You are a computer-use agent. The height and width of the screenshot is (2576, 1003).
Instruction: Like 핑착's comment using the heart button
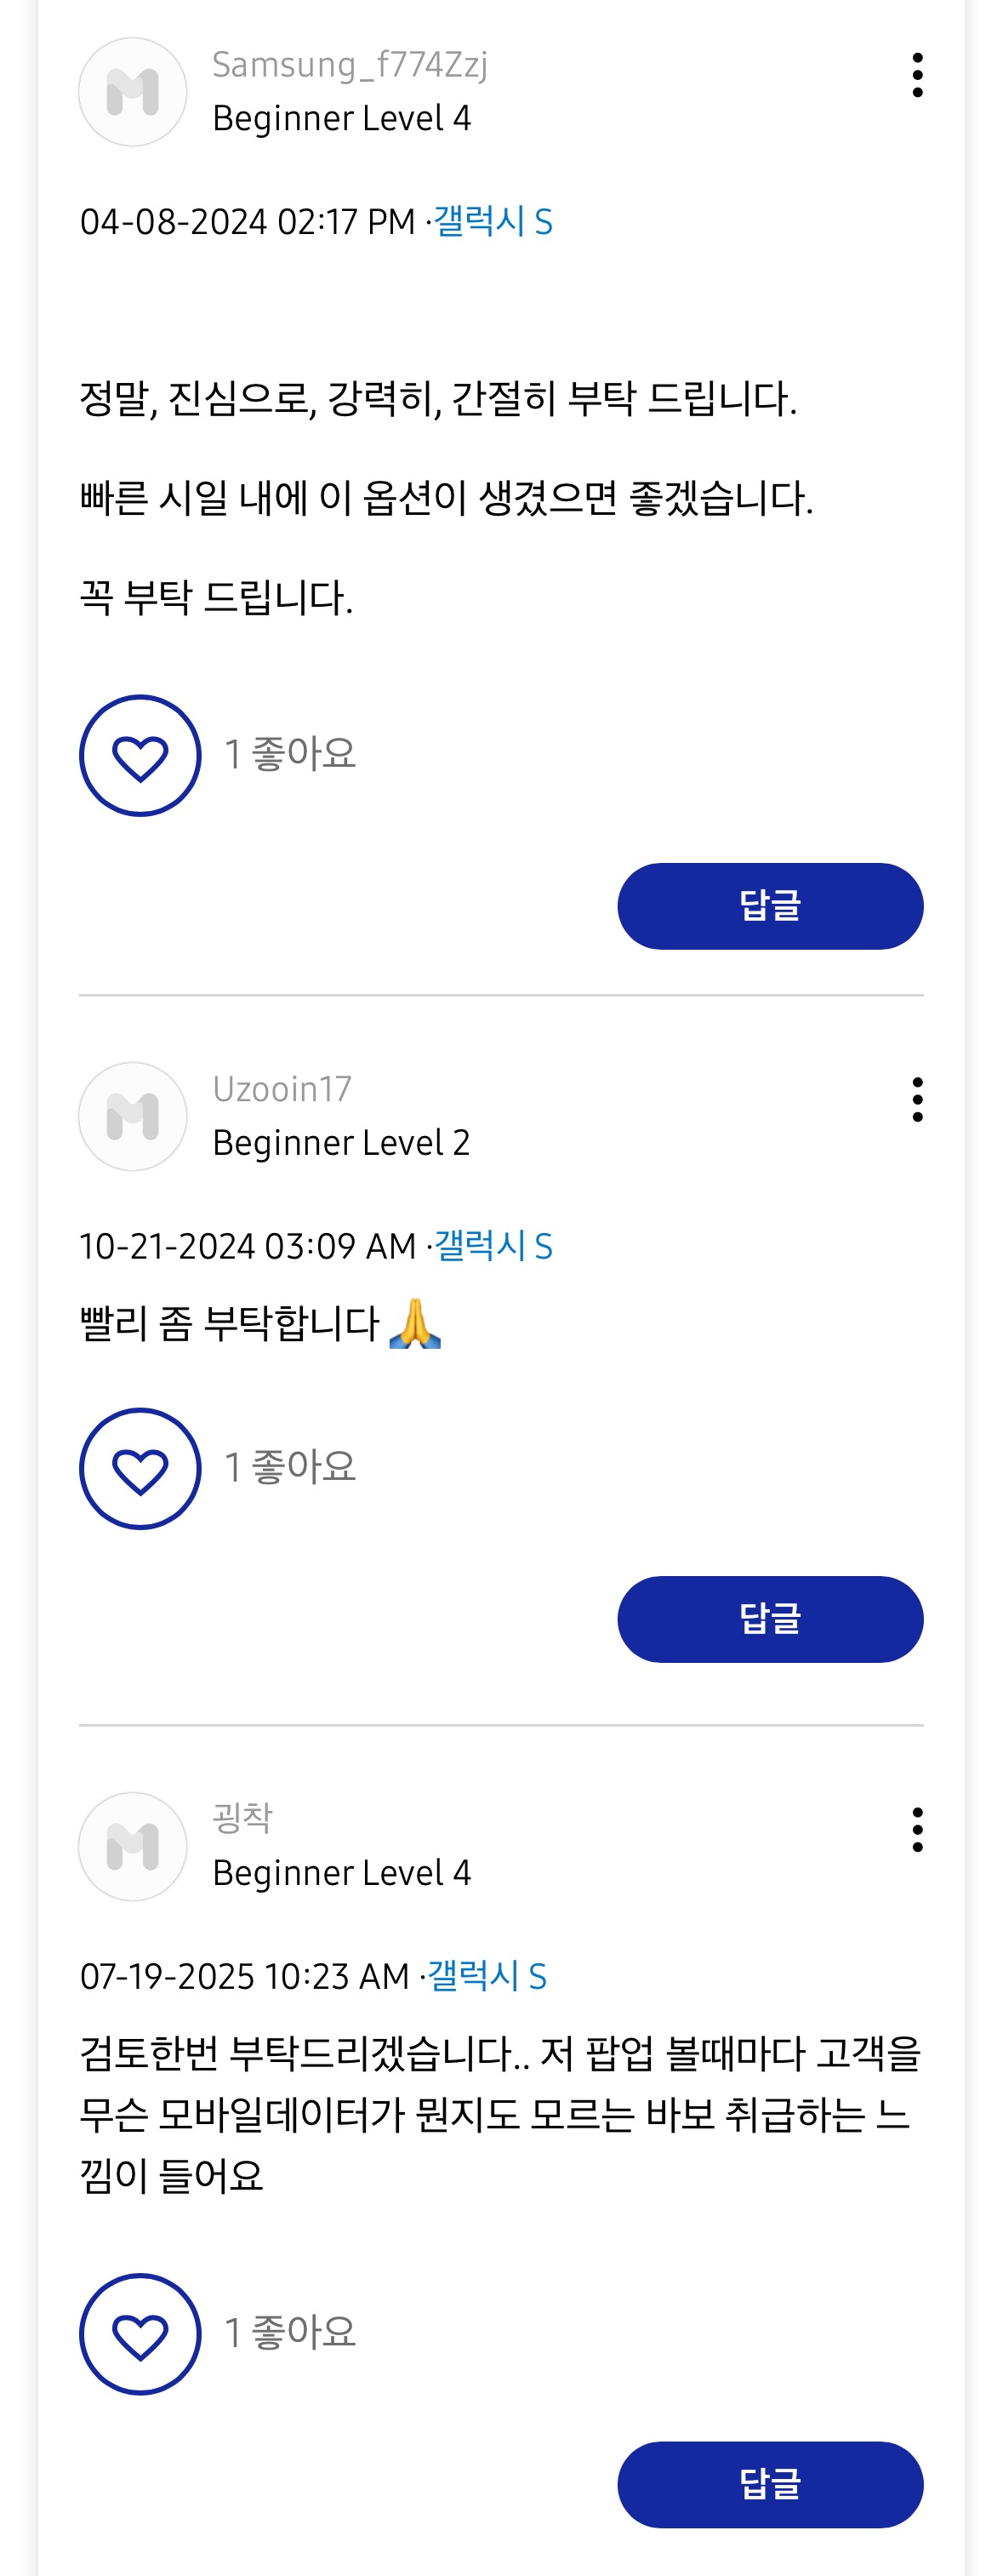click(x=140, y=2334)
